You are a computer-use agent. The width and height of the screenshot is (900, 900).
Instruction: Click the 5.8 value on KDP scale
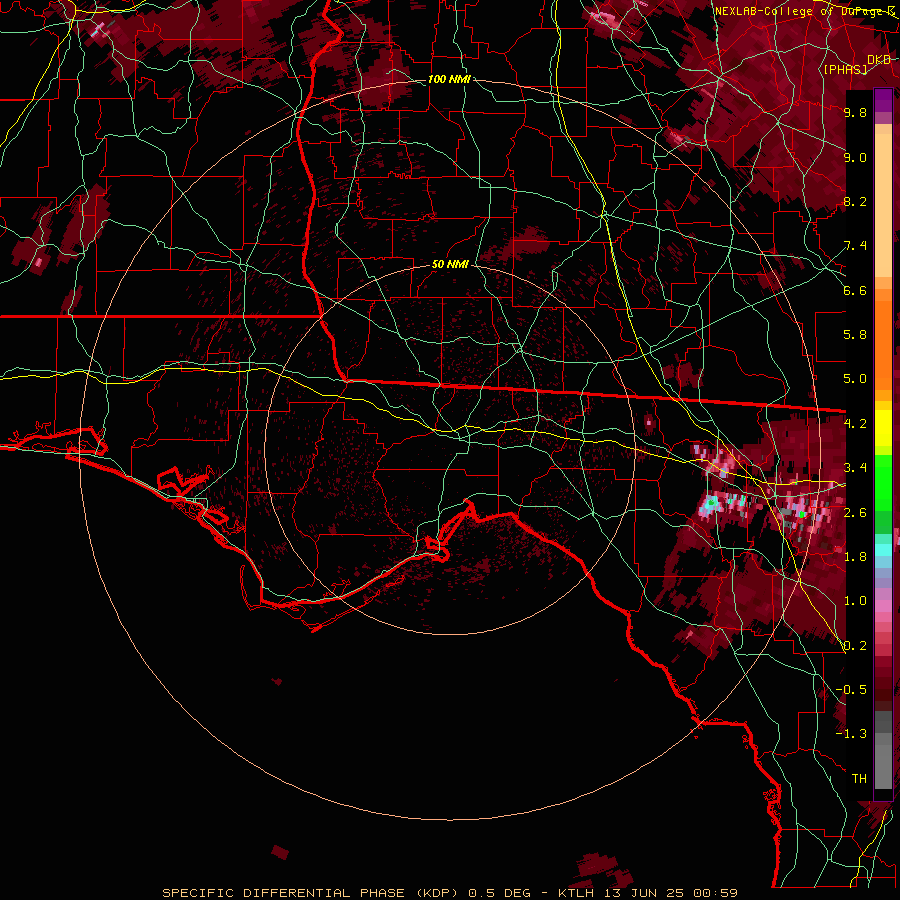click(x=855, y=335)
